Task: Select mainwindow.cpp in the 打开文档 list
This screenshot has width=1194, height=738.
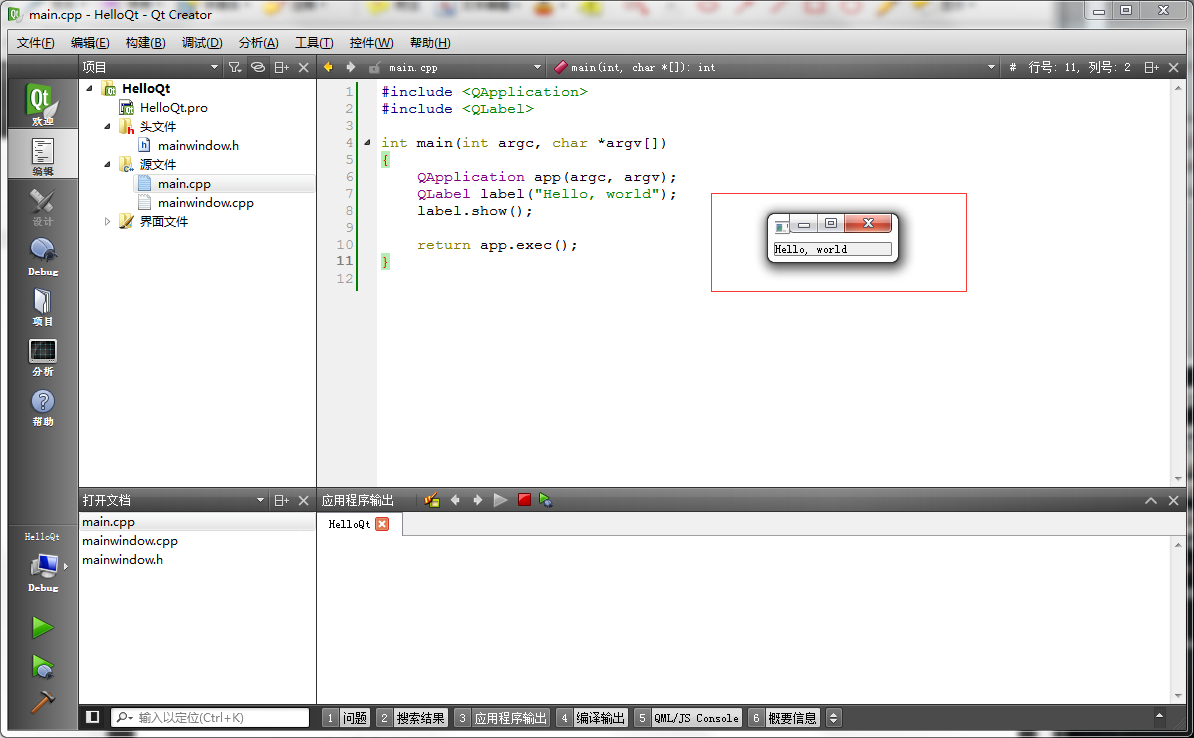Action: [130, 540]
